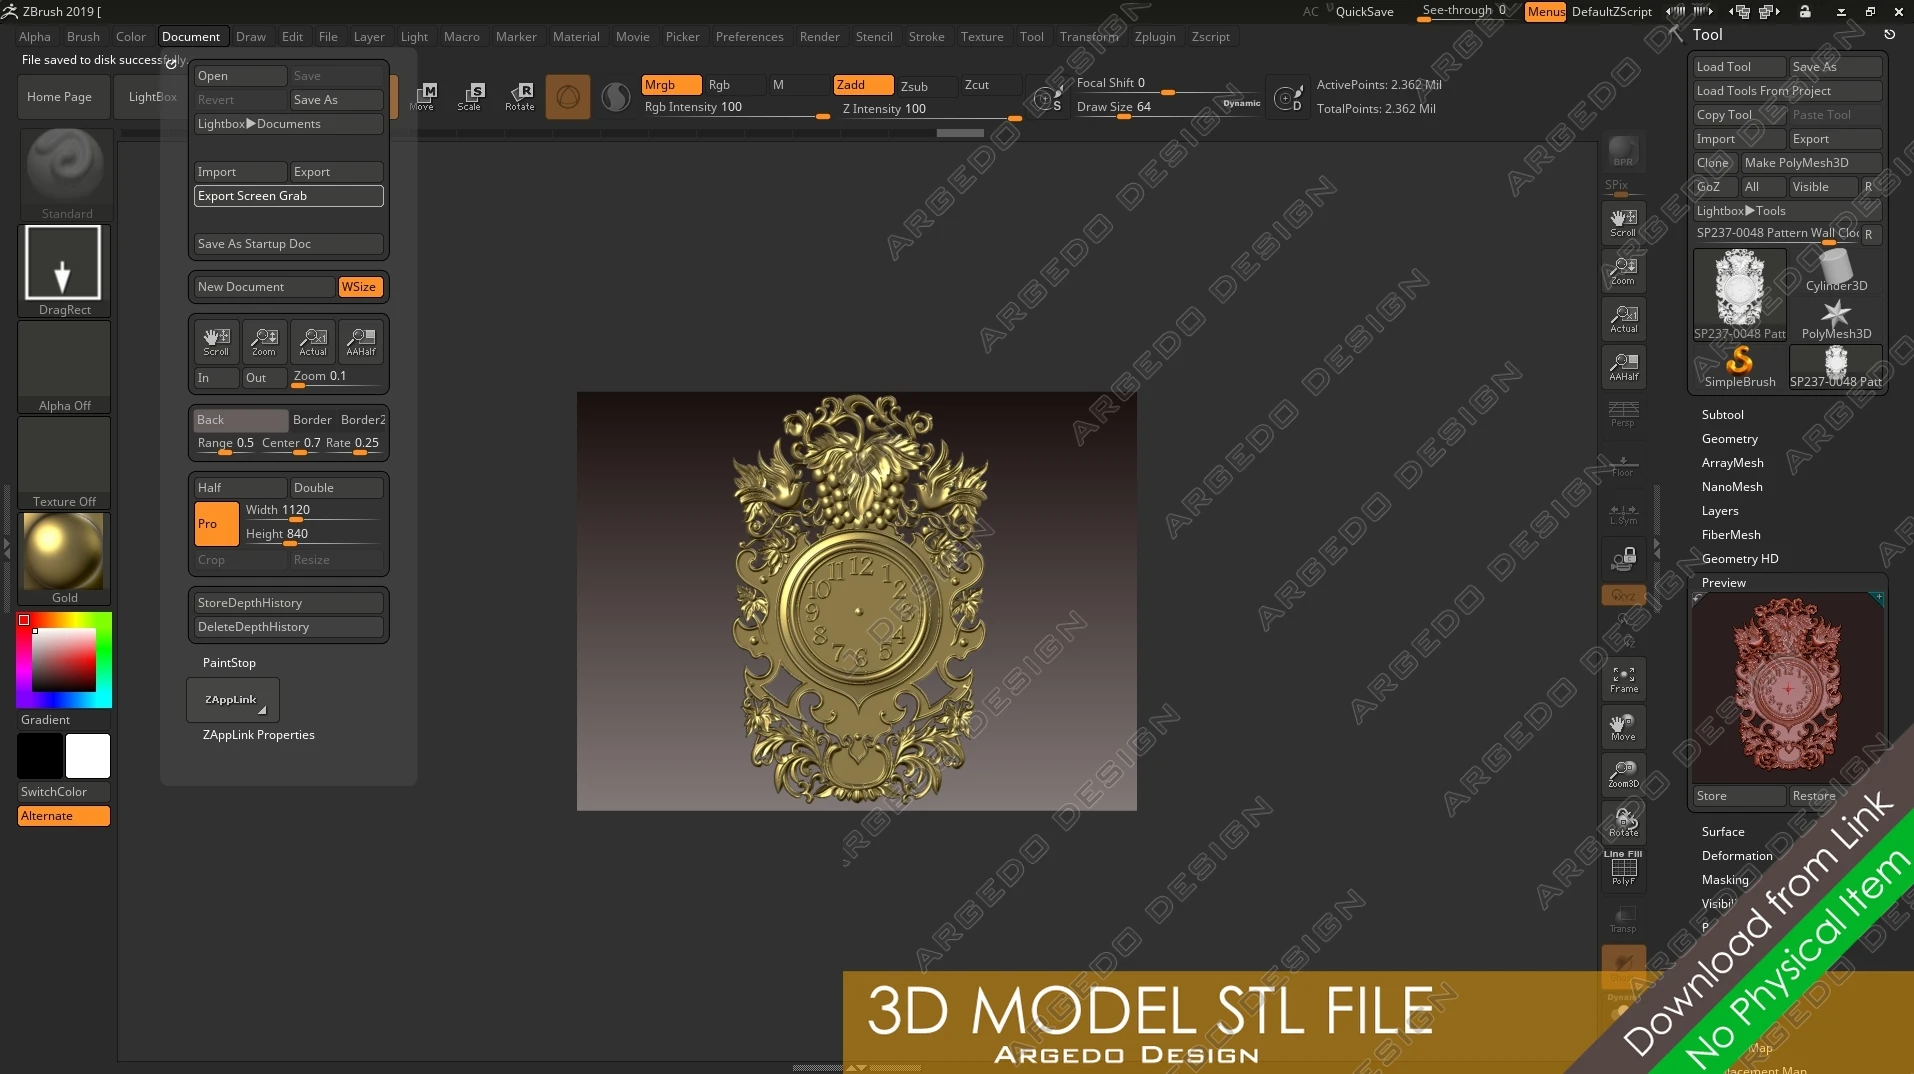Disable the Pro proportional constraint button

click(x=216, y=524)
